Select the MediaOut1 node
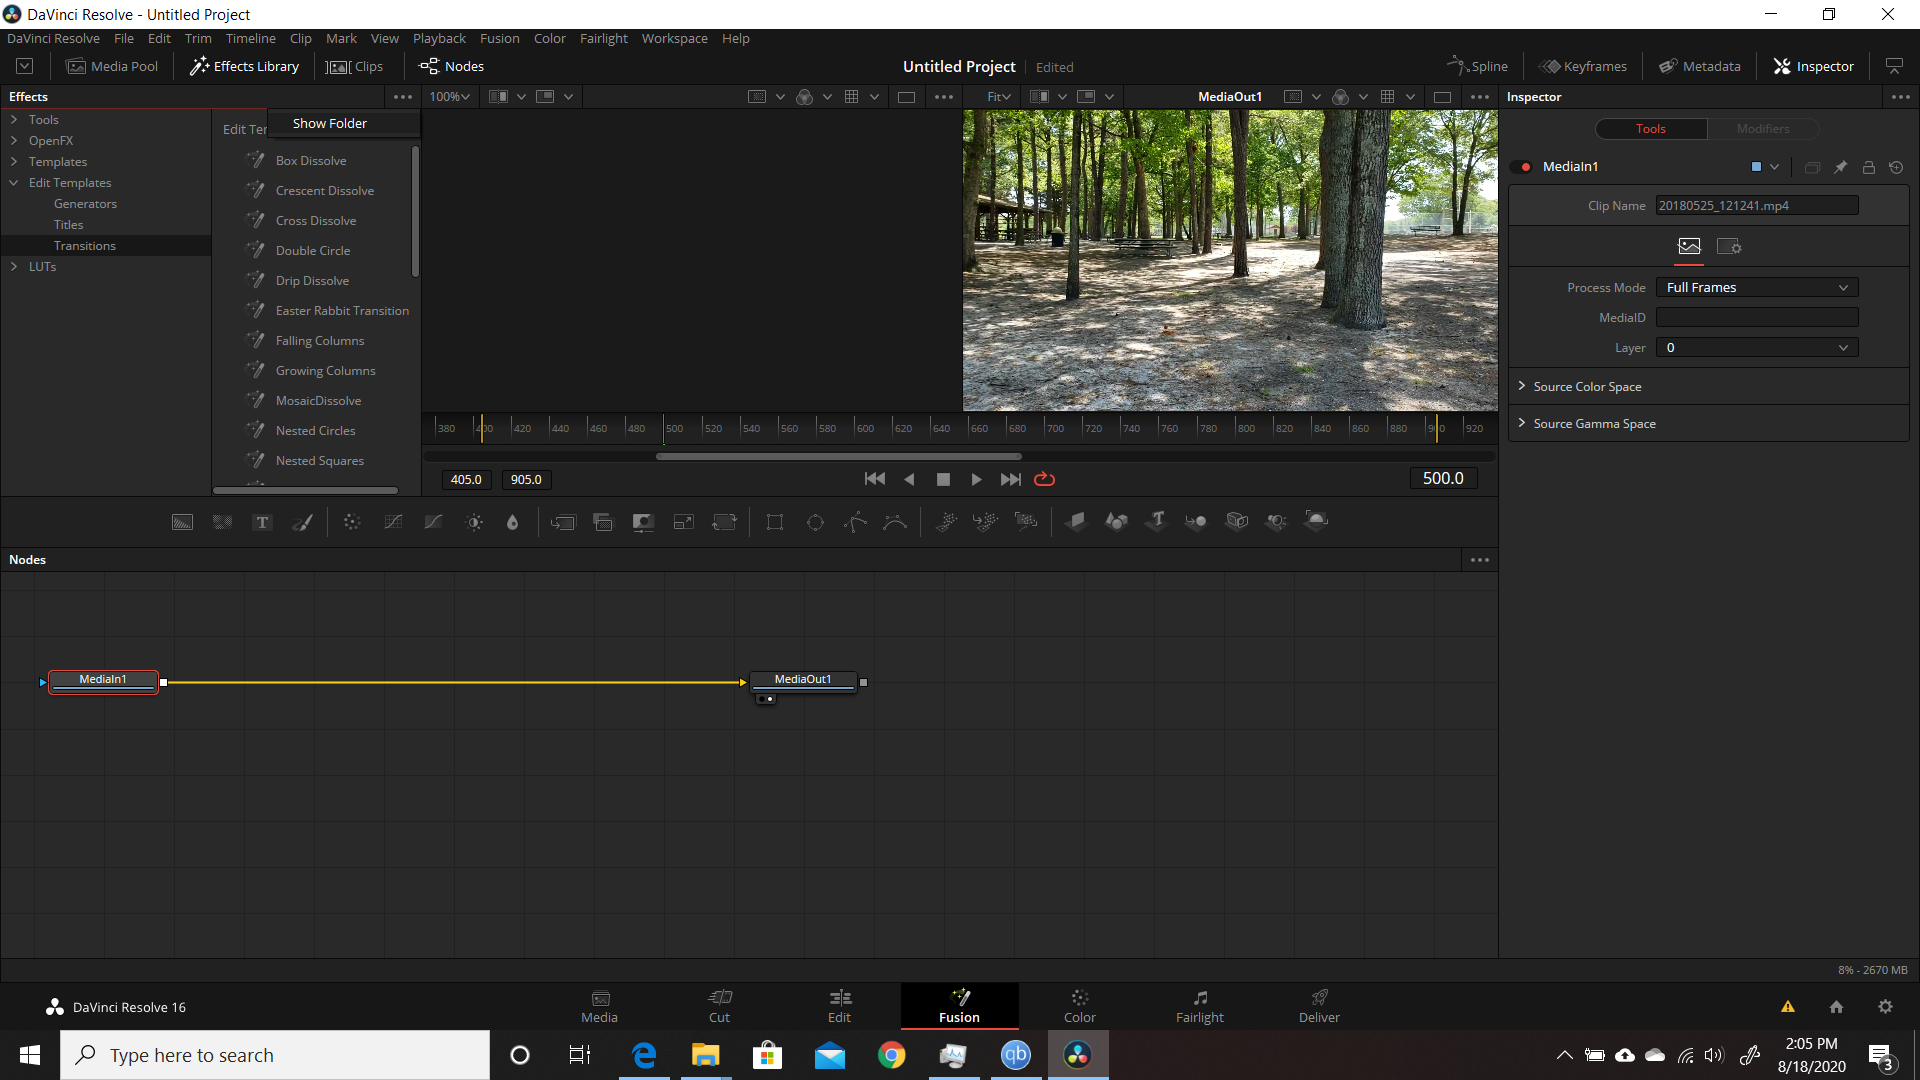The height and width of the screenshot is (1080, 1920). pyautogui.click(x=803, y=681)
